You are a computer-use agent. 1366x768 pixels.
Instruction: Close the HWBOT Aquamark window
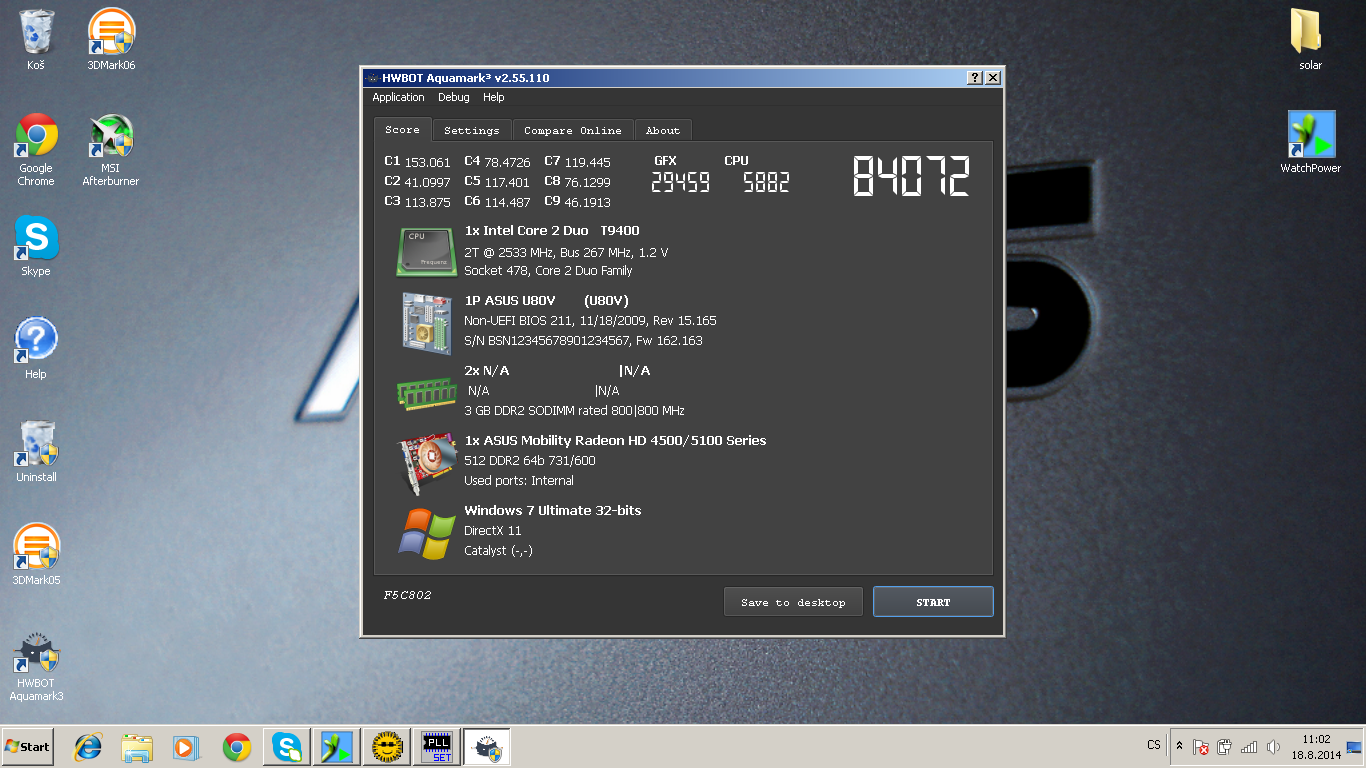click(x=993, y=78)
